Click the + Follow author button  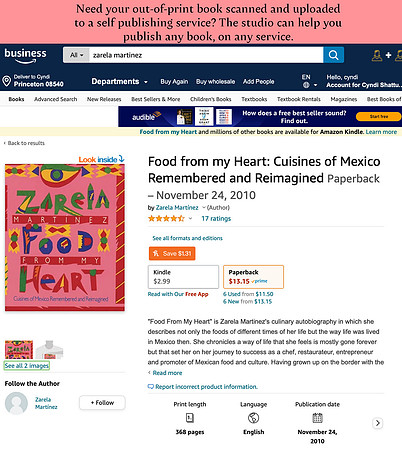click(x=102, y=403)
